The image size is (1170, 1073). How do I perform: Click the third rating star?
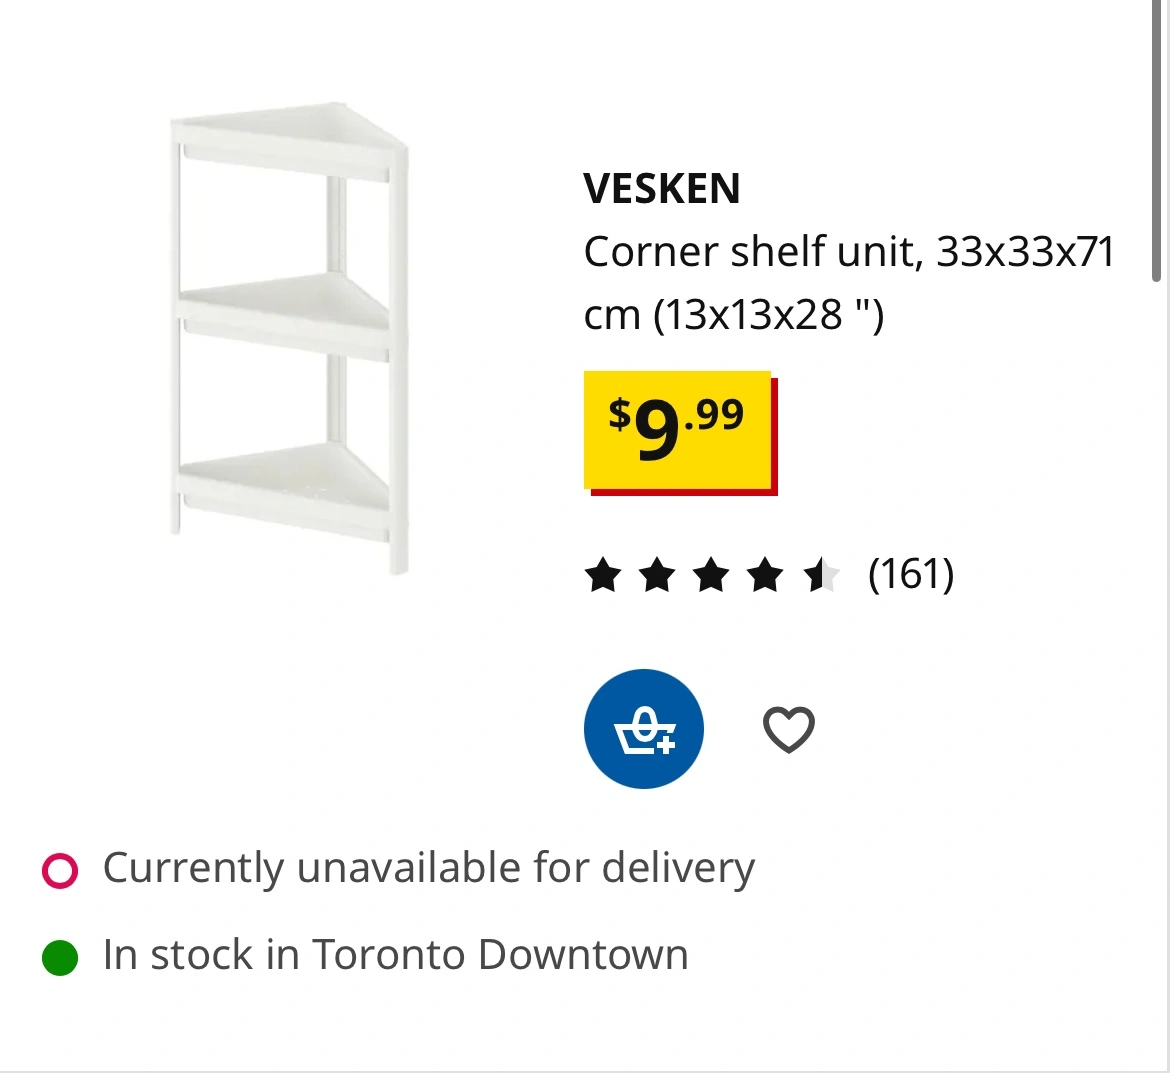[x=711, y=575]
